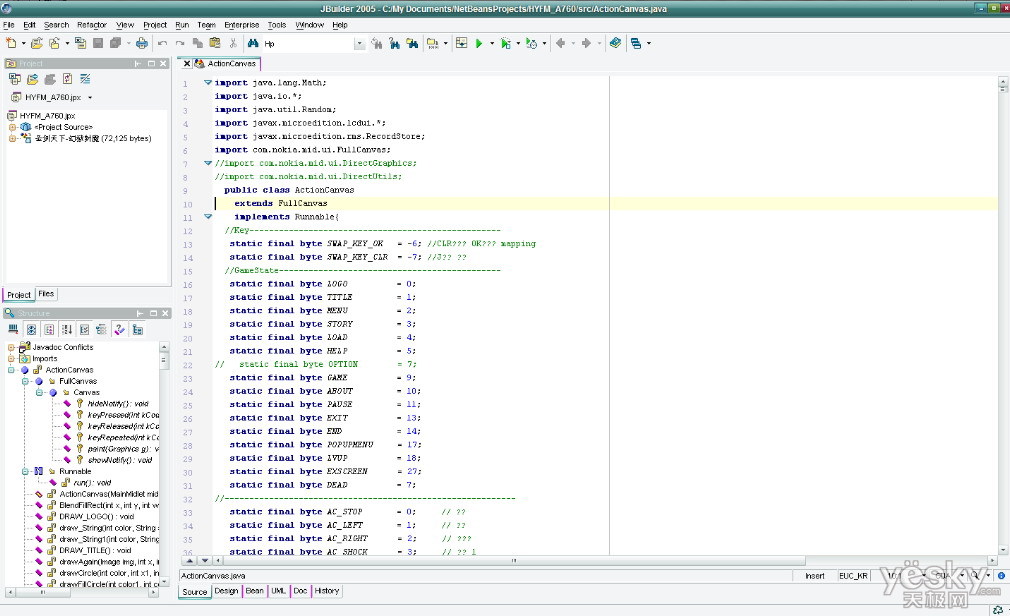The height and width of the screenshot is (616, 1010).
Task: Open the search text combo box dropdown
Action: coord(359,44)
